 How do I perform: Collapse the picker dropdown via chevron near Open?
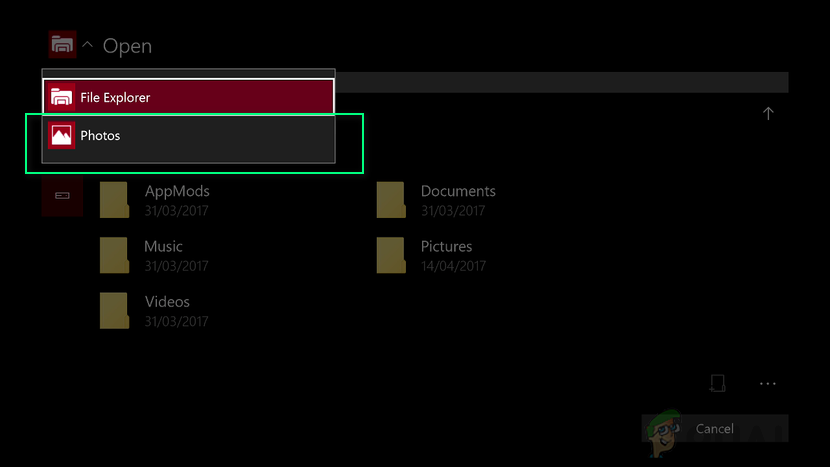(88, 45)
